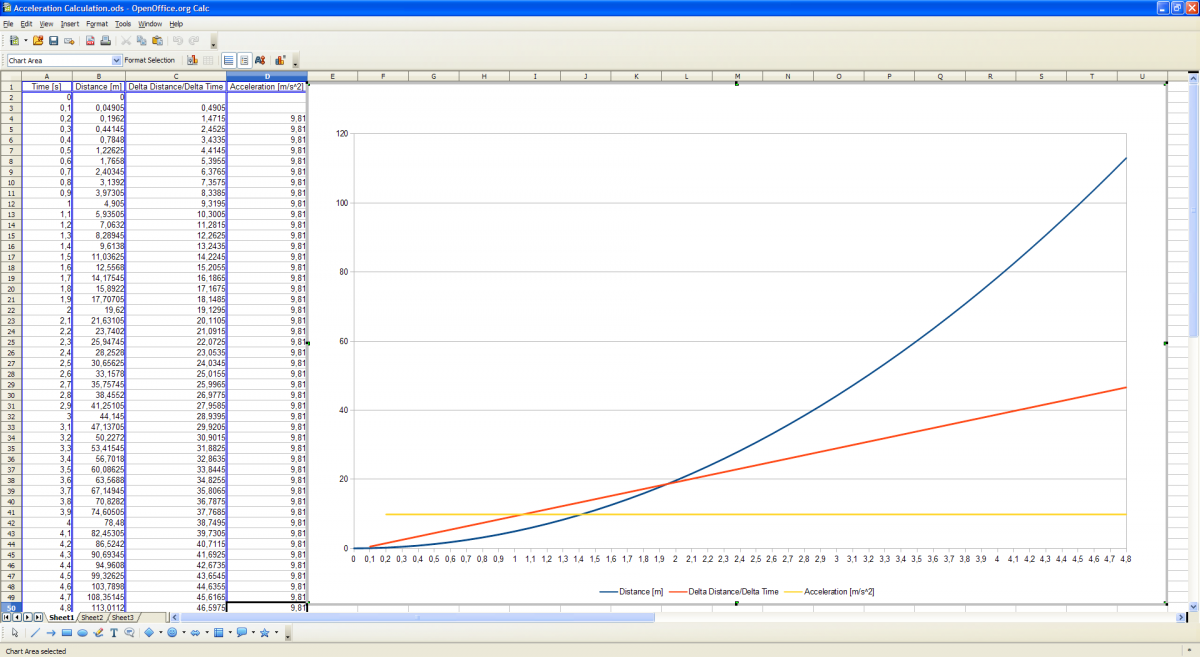Image resolution: width=1200 pixels, height=657 pixels.
Task: Toggle Scale Text in chart toolbar
Action: pyautogui.click(x=260, y=60)
